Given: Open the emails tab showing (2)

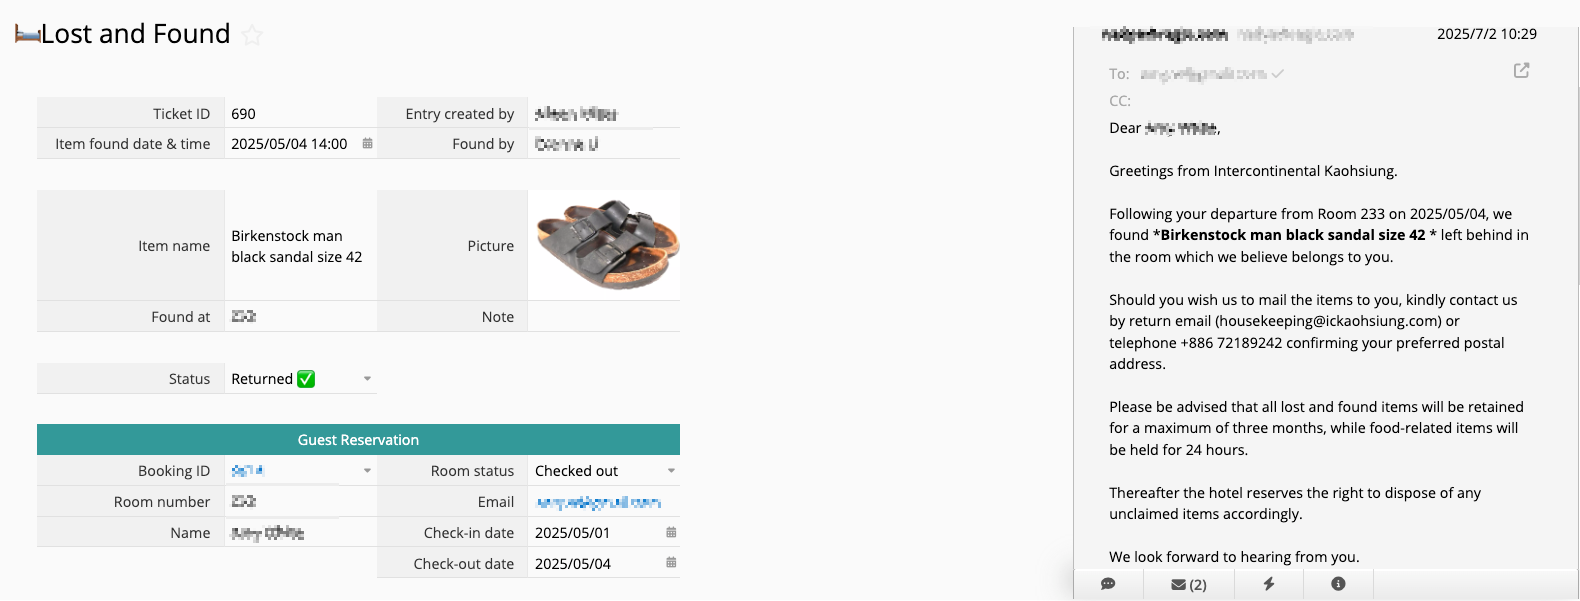Looking at the screenshot, I should point(1189,584).
